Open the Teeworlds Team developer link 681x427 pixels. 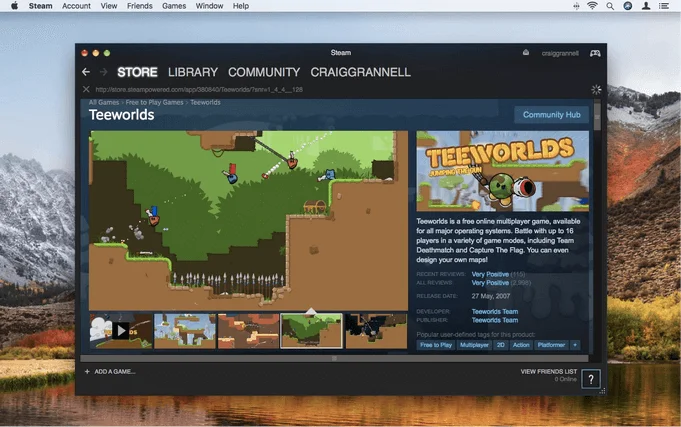click(x=494, y=311)
